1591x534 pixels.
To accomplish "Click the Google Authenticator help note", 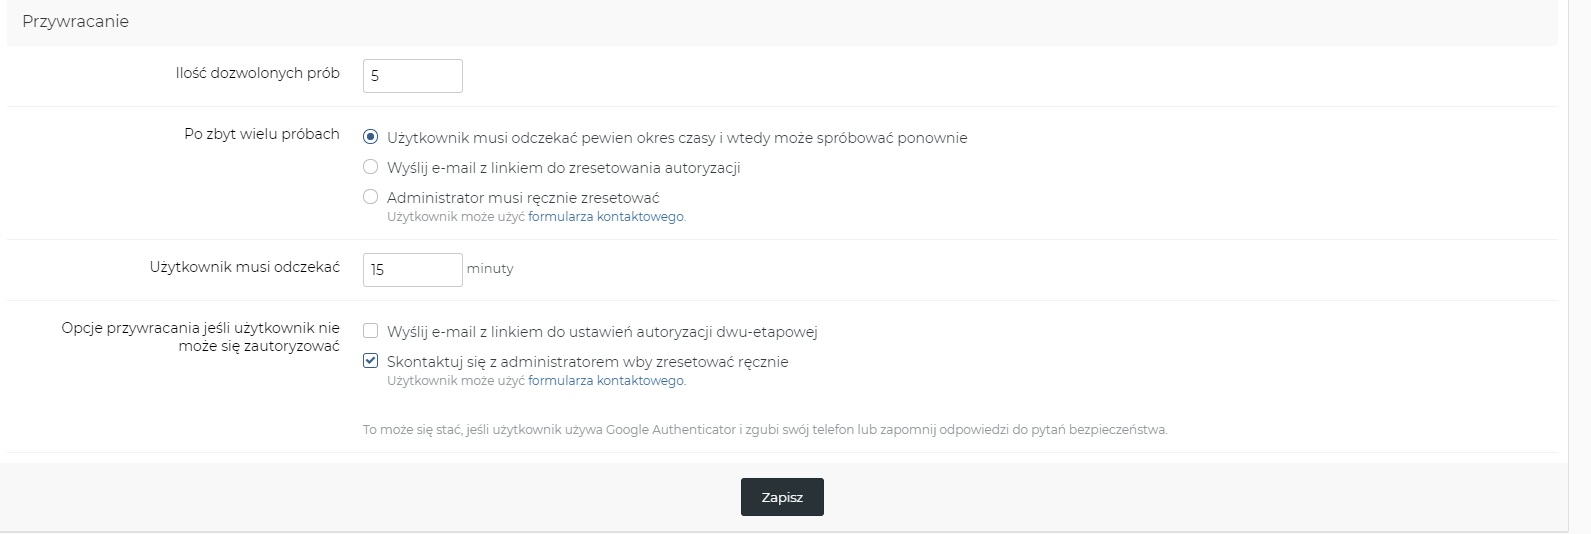I will click(x=765, y=430).
